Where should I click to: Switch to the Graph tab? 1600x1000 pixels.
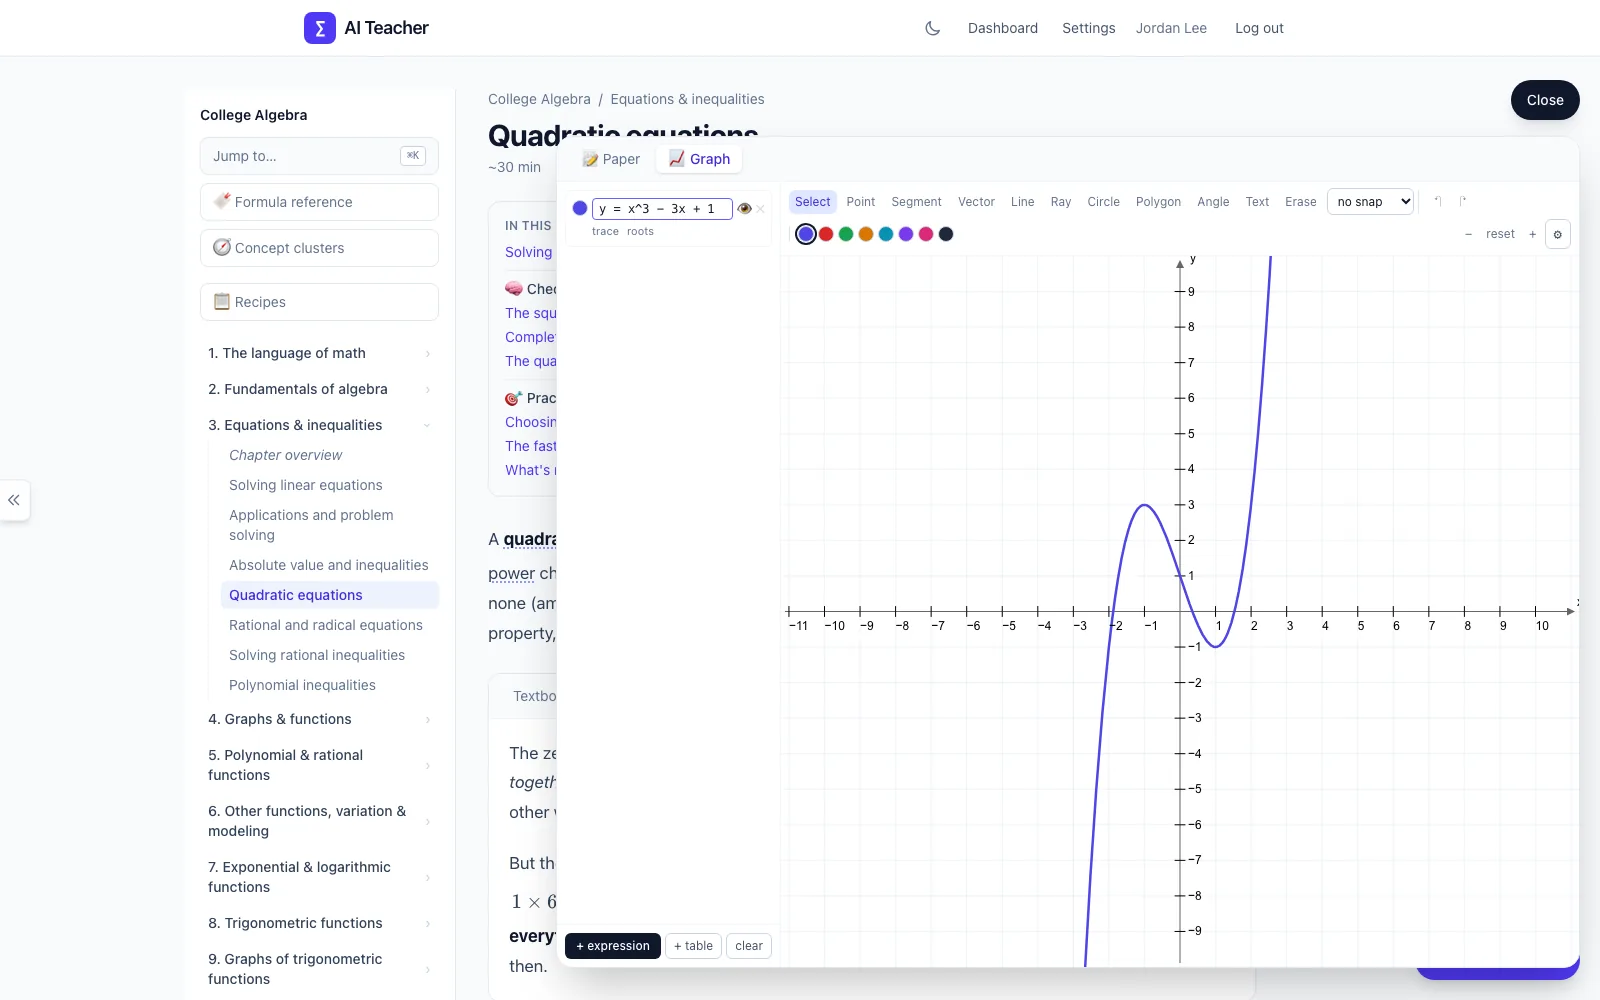point(699,159)
